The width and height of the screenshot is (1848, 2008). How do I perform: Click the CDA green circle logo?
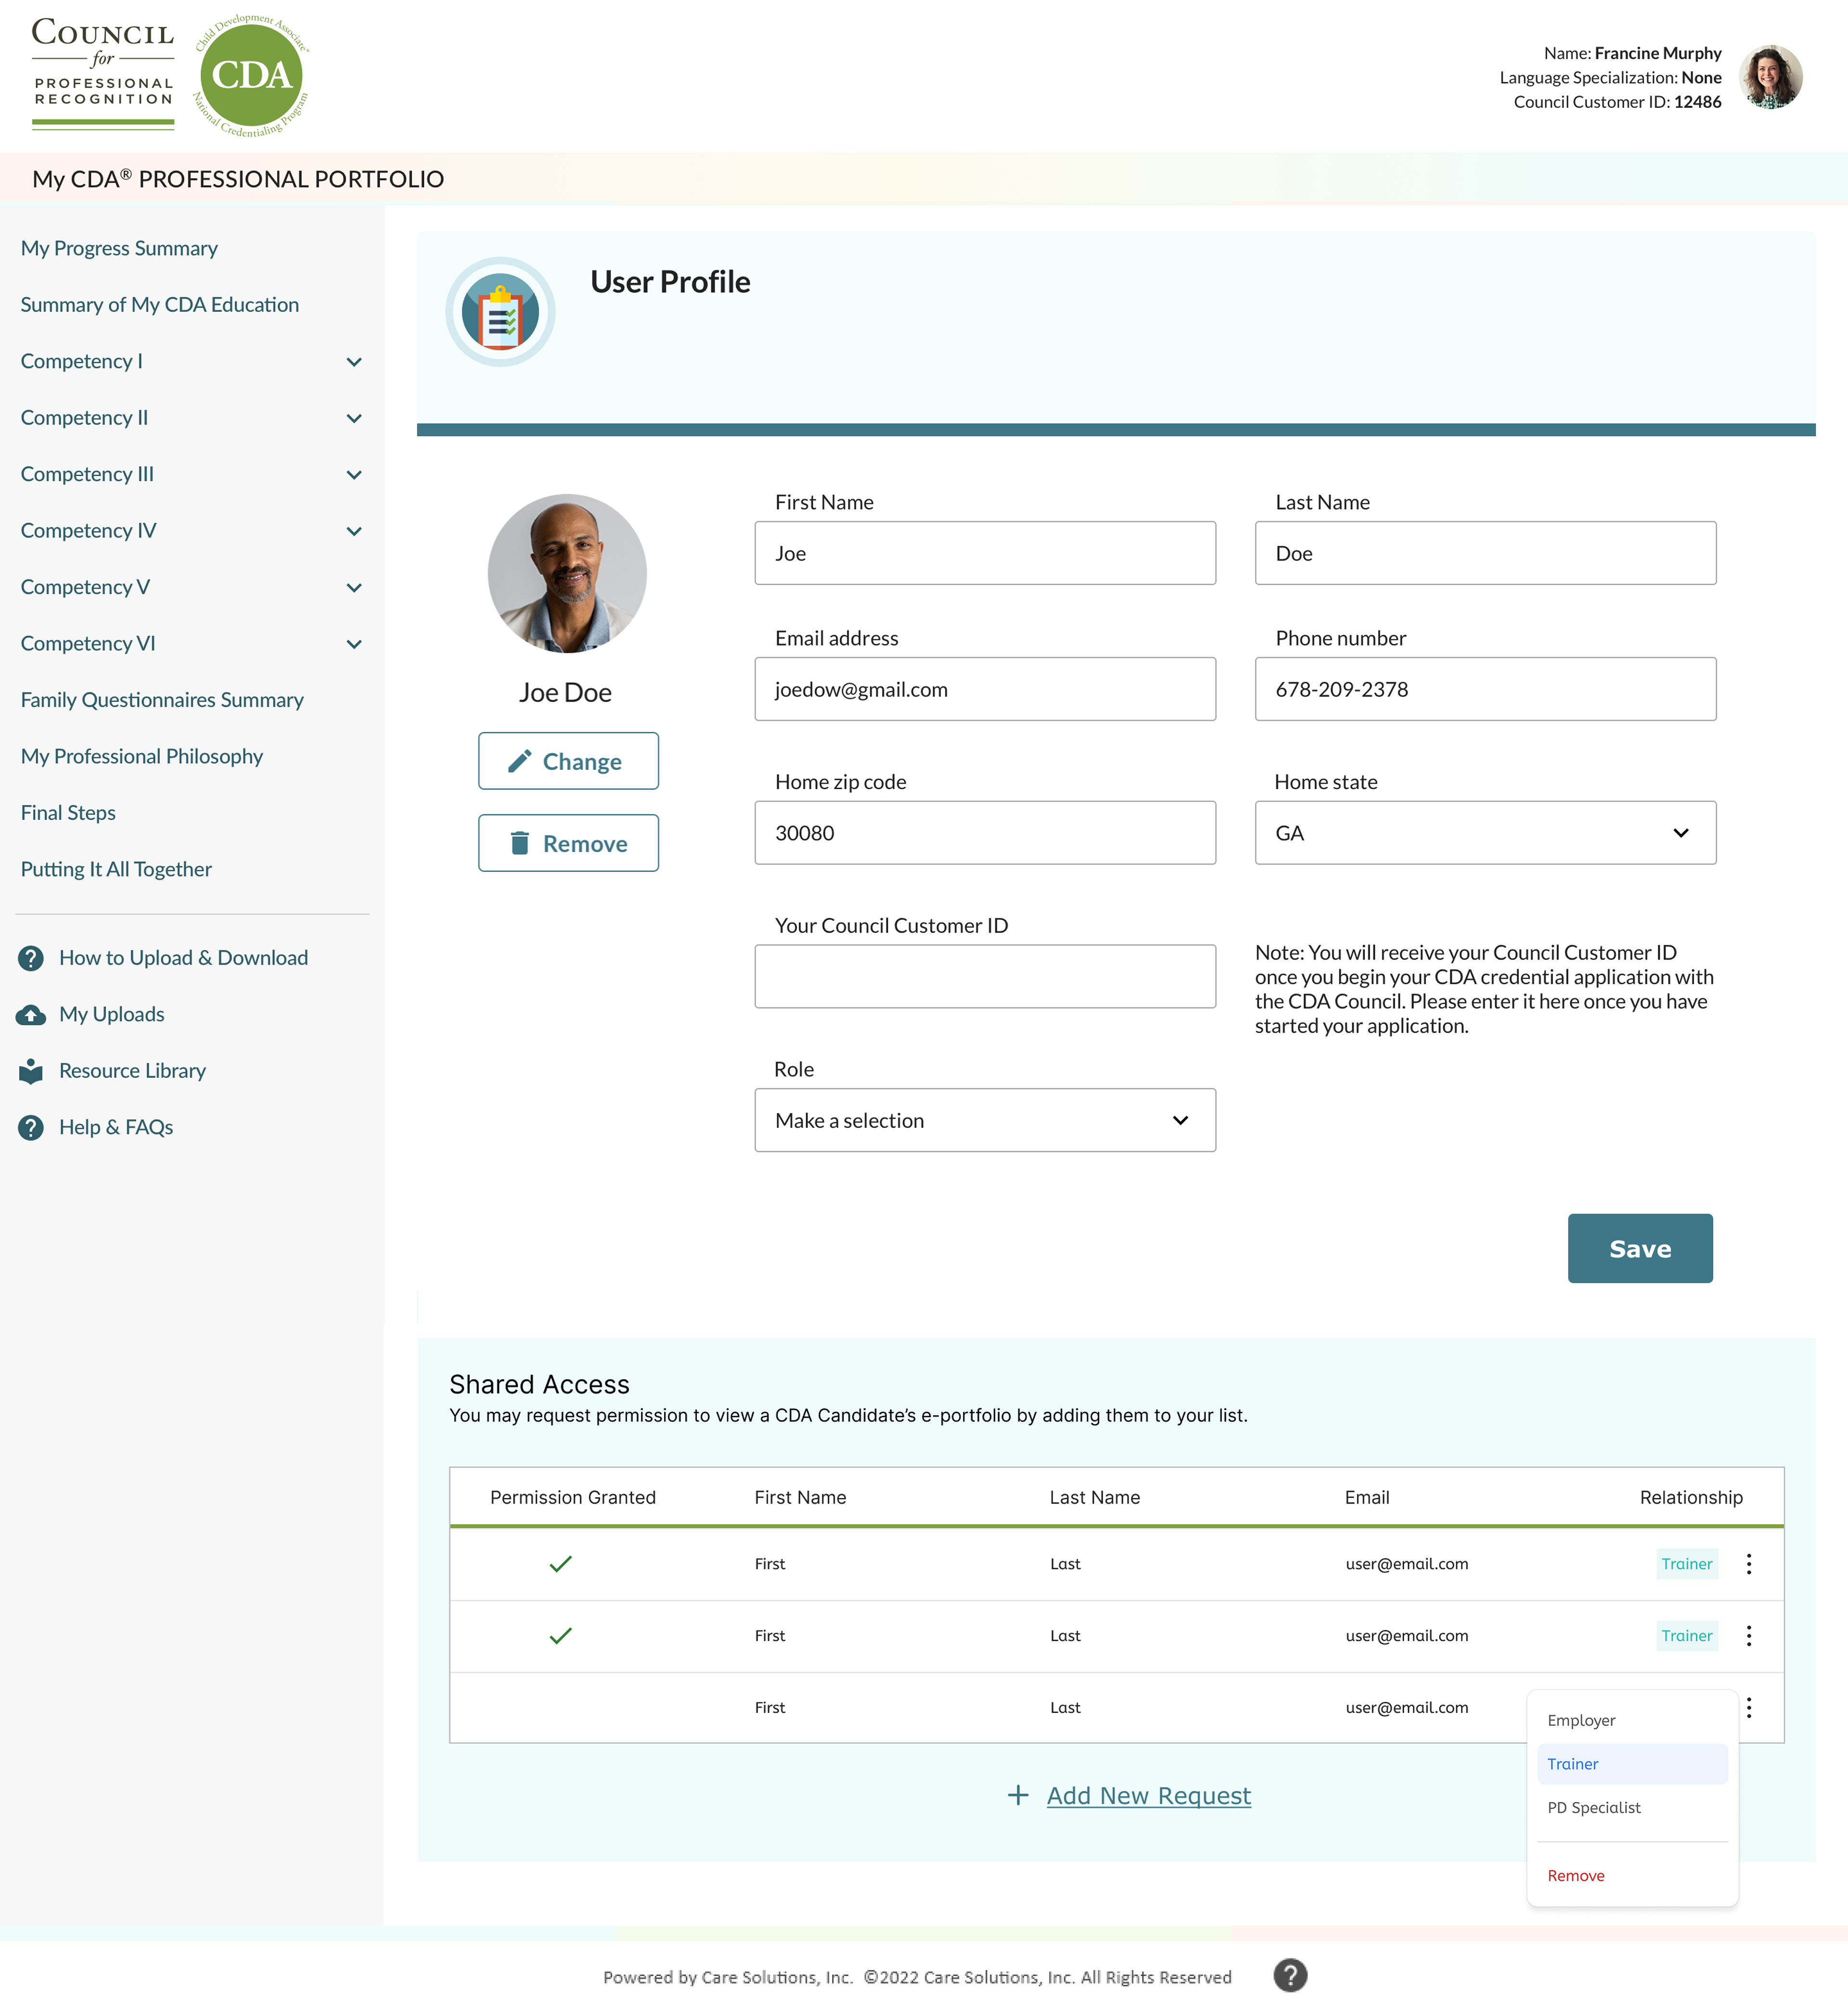pos(251,75)
